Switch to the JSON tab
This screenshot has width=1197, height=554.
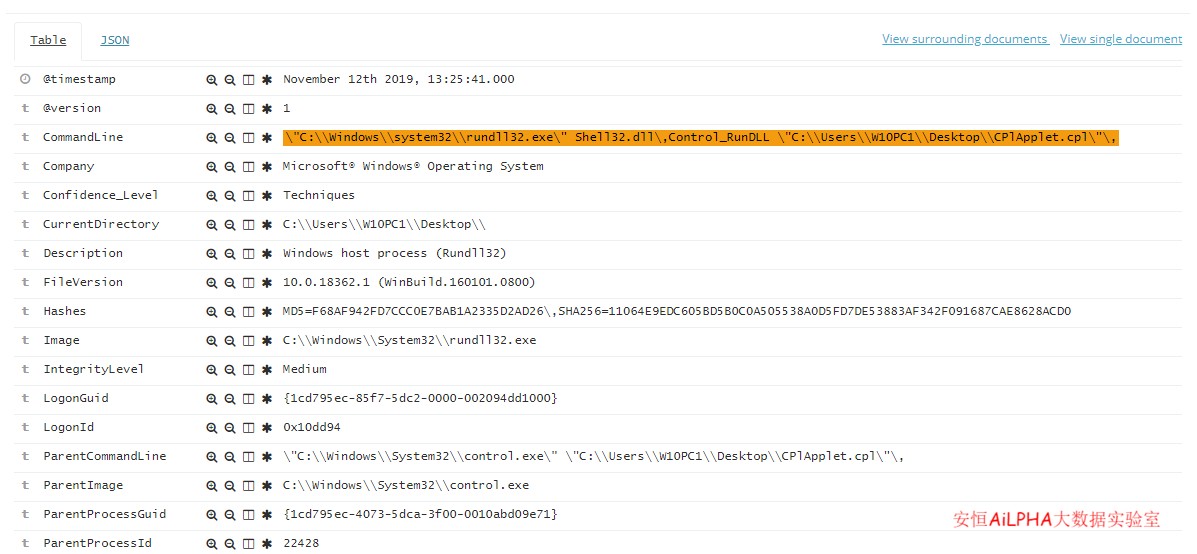coord(114,40)
